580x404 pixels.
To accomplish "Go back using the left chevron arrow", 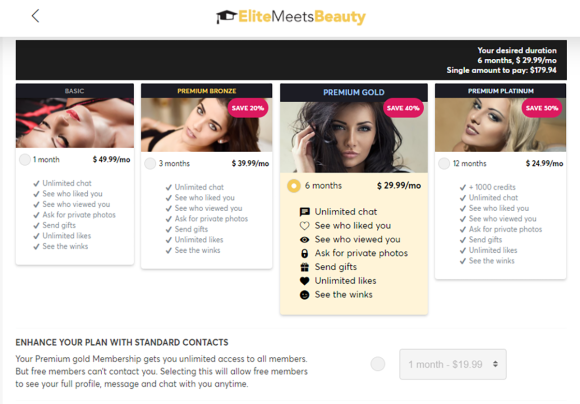I will [35, 16].
